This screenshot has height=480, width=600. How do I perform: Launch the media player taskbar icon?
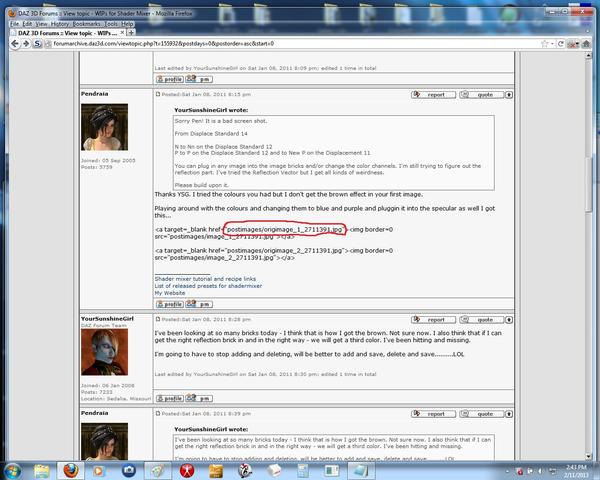pos(98,471)
